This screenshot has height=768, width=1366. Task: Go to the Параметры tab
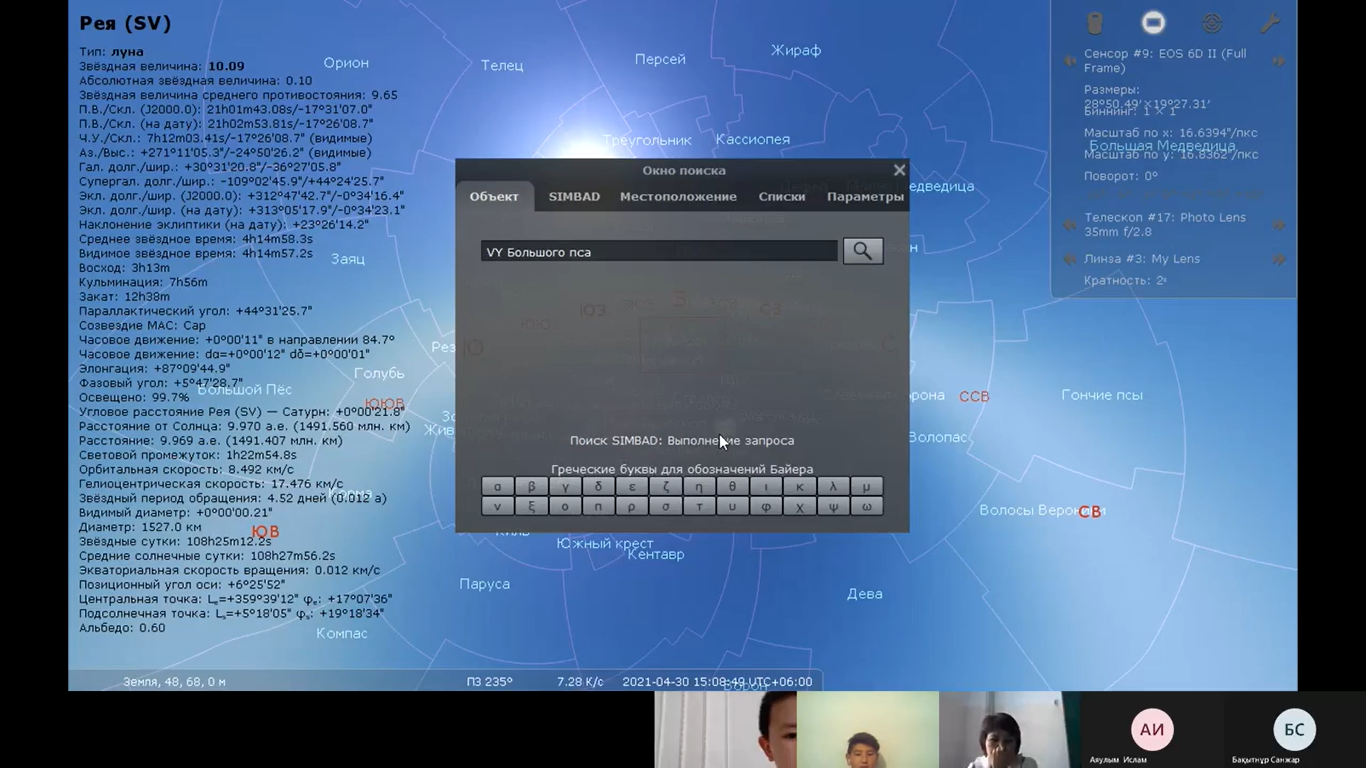[x=865, y=197]
